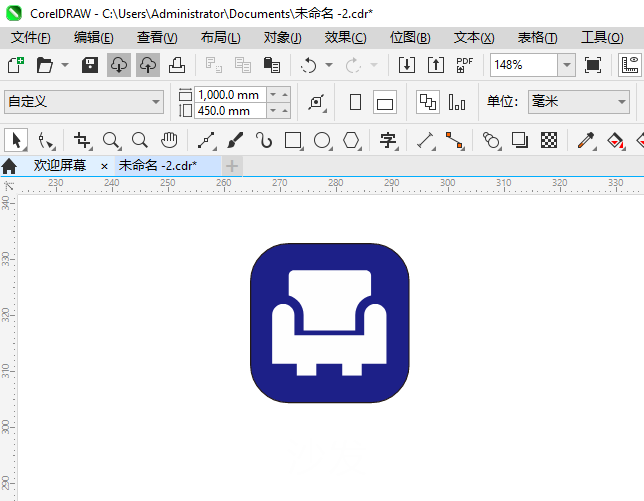Expand the Undo history dropdown

click(329, 65)
